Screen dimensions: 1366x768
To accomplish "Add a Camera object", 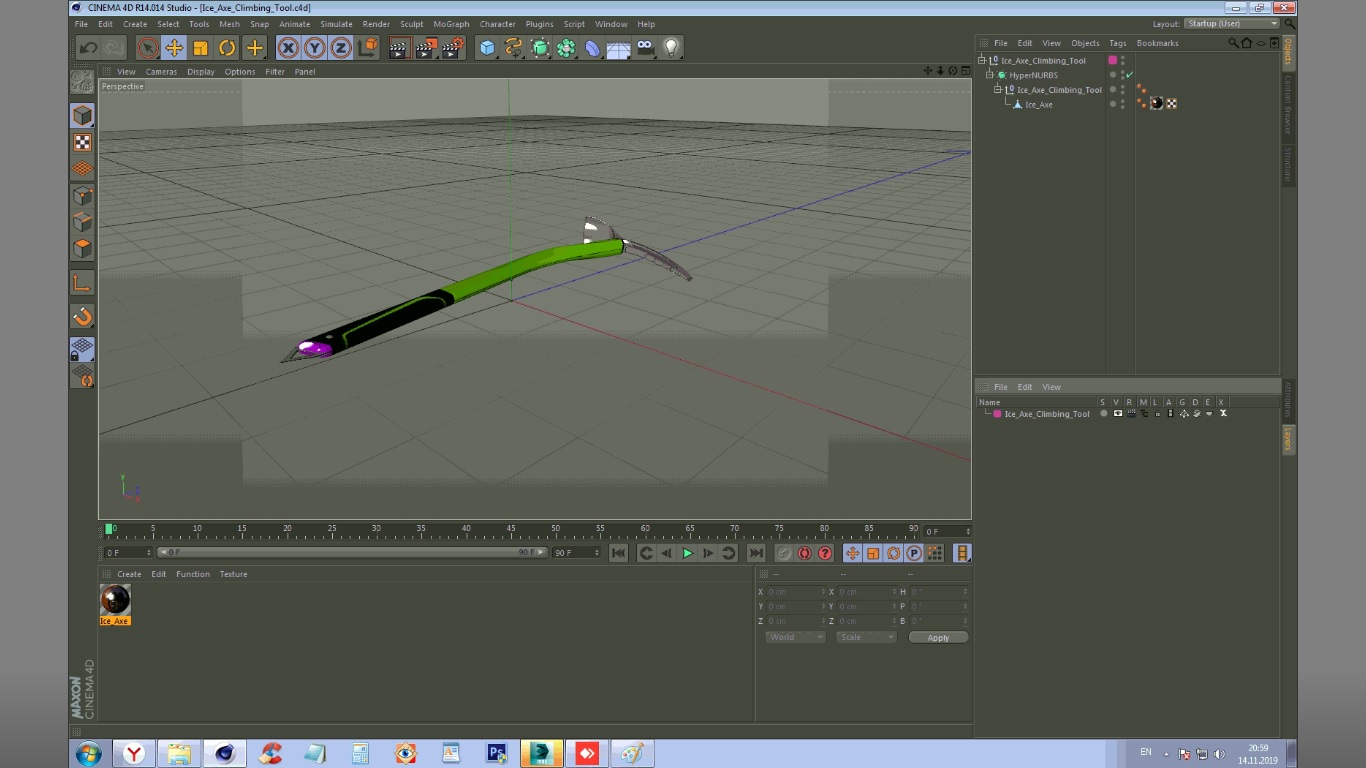I will 645,47.
